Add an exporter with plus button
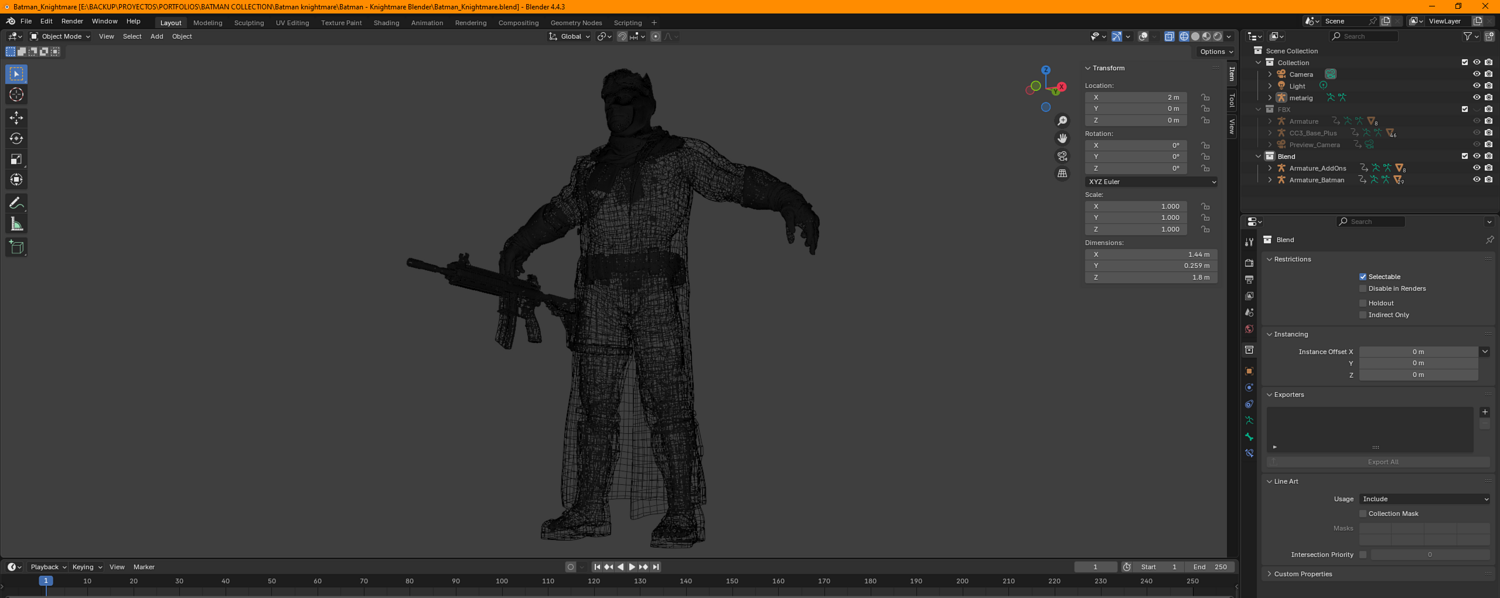Viewport: 1500px width, 598px height. (x=1484, y=412)
